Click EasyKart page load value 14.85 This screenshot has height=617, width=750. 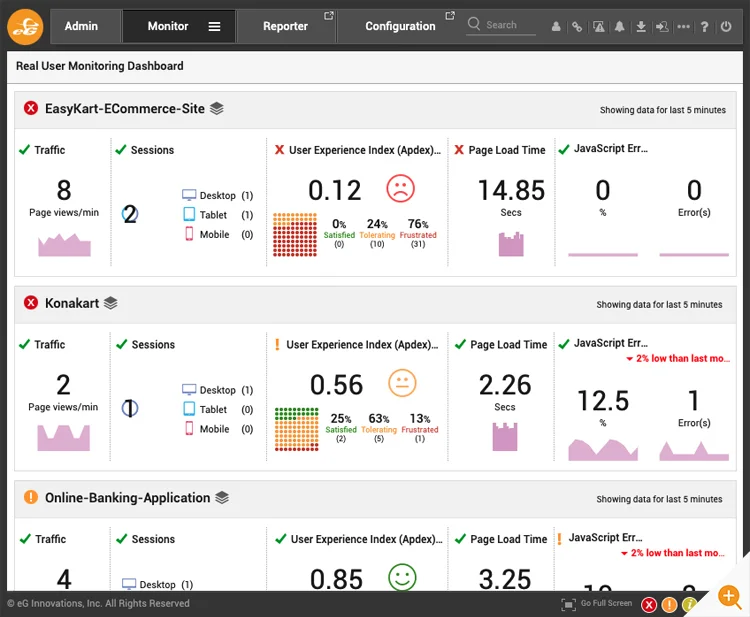(511, 190)
